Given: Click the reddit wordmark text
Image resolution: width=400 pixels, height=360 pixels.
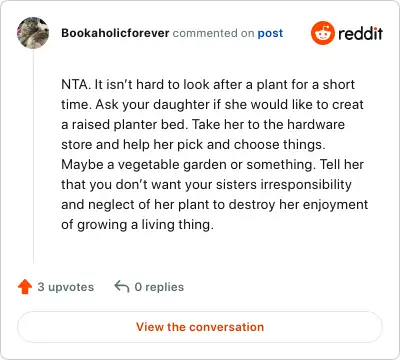Looking at the screenshot, I should pos(360,33).
